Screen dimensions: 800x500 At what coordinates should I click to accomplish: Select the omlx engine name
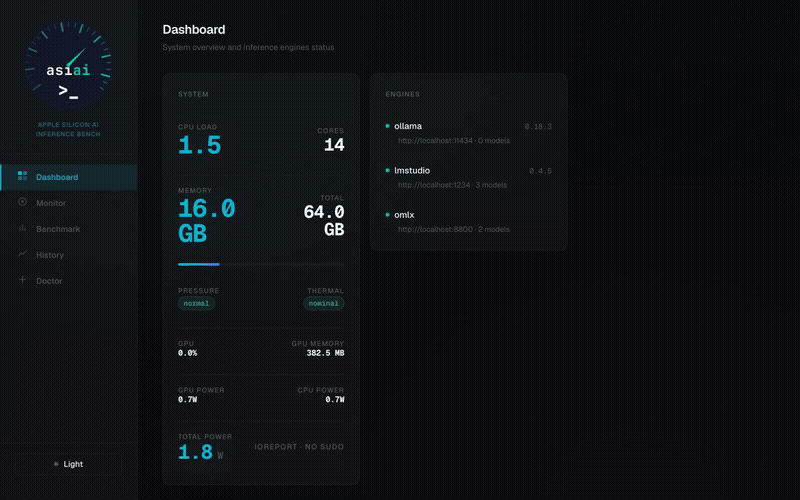404,215
